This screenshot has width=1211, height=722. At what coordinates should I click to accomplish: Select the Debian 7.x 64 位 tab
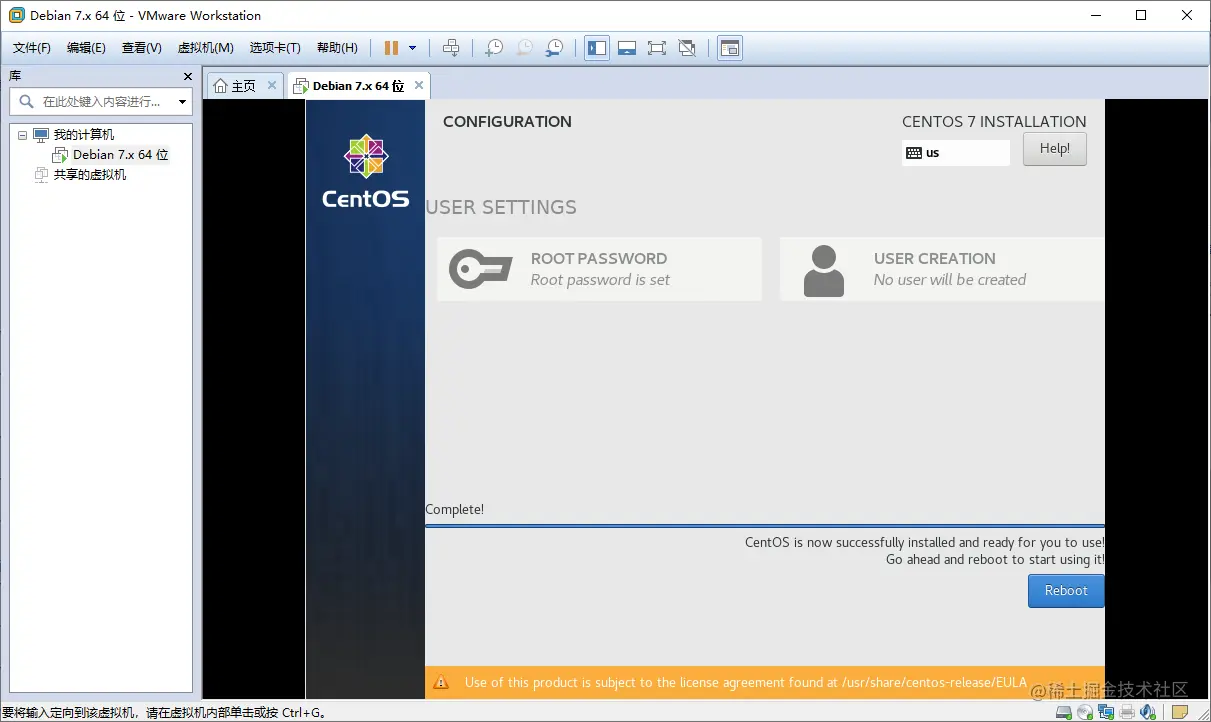pyautogui.click(x=358, y=86)
